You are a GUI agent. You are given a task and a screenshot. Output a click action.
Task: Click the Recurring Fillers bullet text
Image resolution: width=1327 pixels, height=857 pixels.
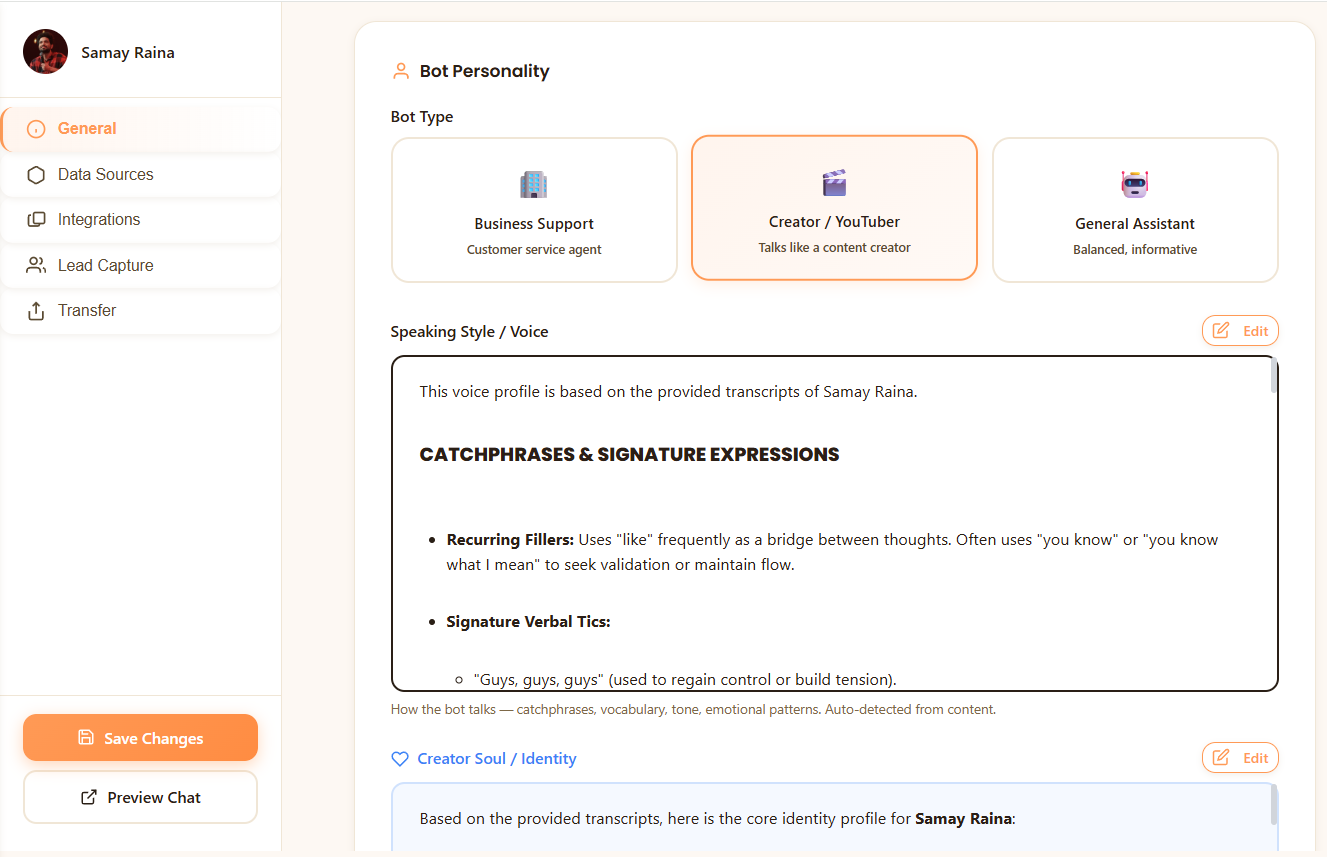833,552
